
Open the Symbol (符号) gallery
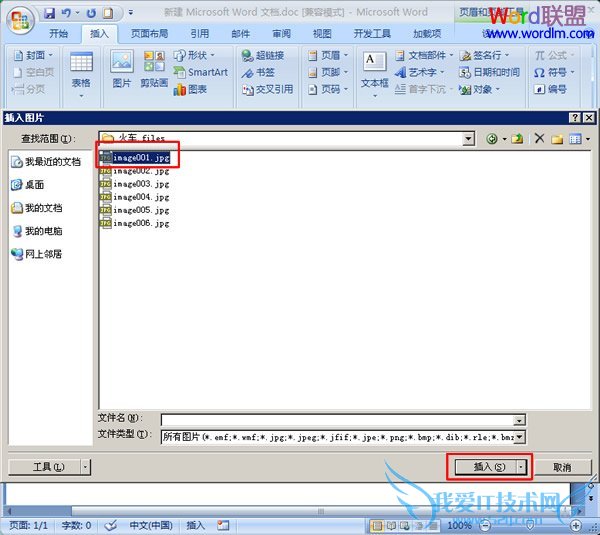tap(554, 72)
